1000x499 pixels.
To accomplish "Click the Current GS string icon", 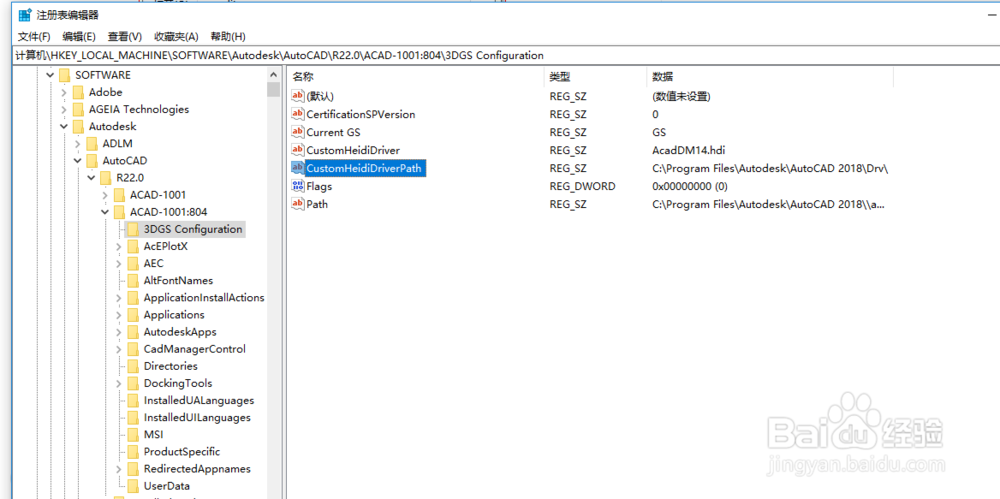I will coord(298,132).
